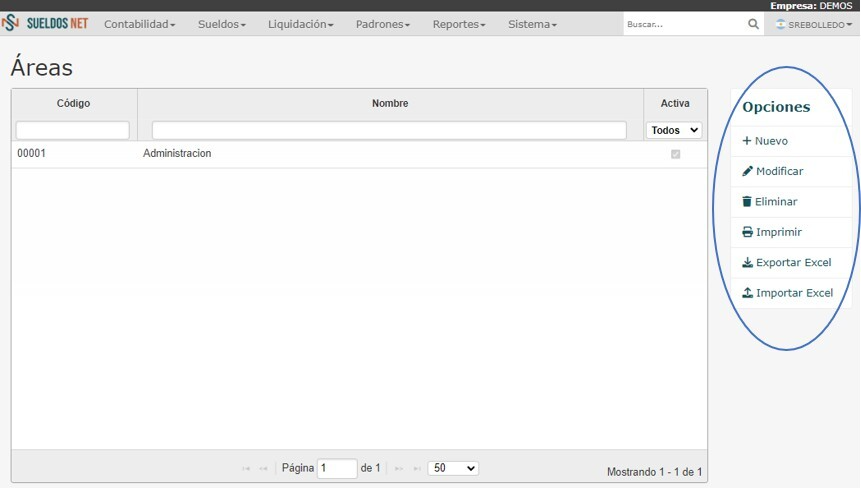Click the Página number field
Viewport: 861px width, 488px height.
click(337, 468)
